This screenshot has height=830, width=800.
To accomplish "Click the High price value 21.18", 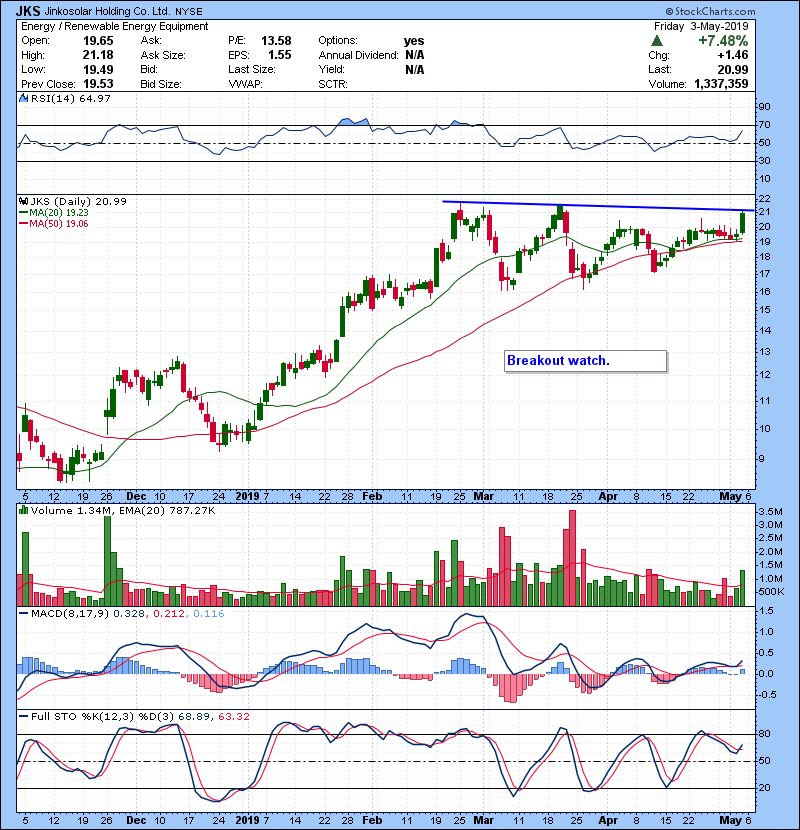I will [98, 55].
